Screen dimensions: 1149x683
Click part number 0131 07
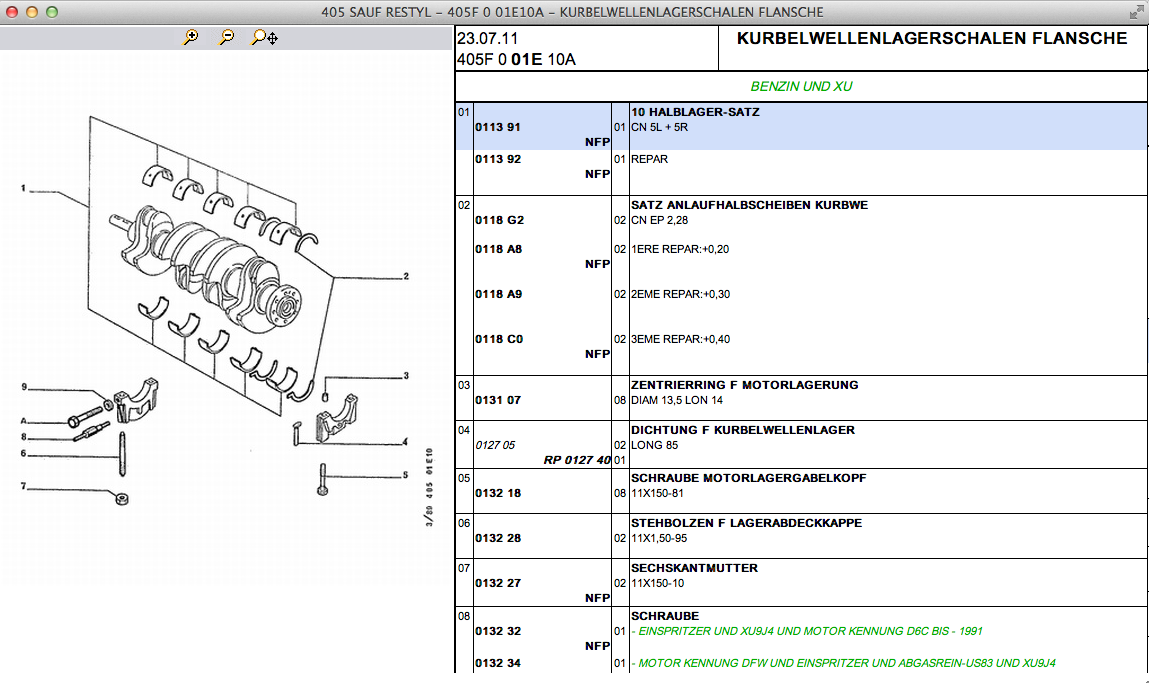[497, 400]
